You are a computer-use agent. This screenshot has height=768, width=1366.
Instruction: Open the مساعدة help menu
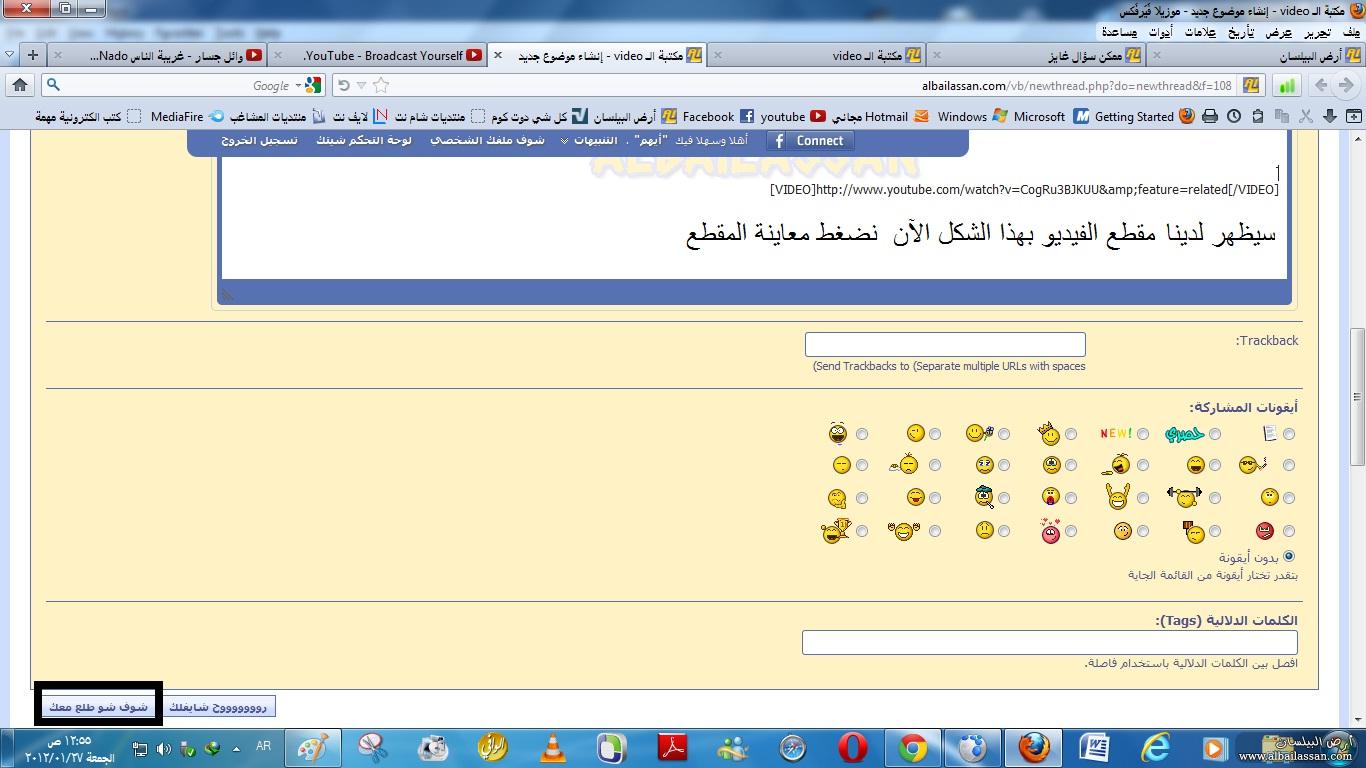(x=1119, y=32)
